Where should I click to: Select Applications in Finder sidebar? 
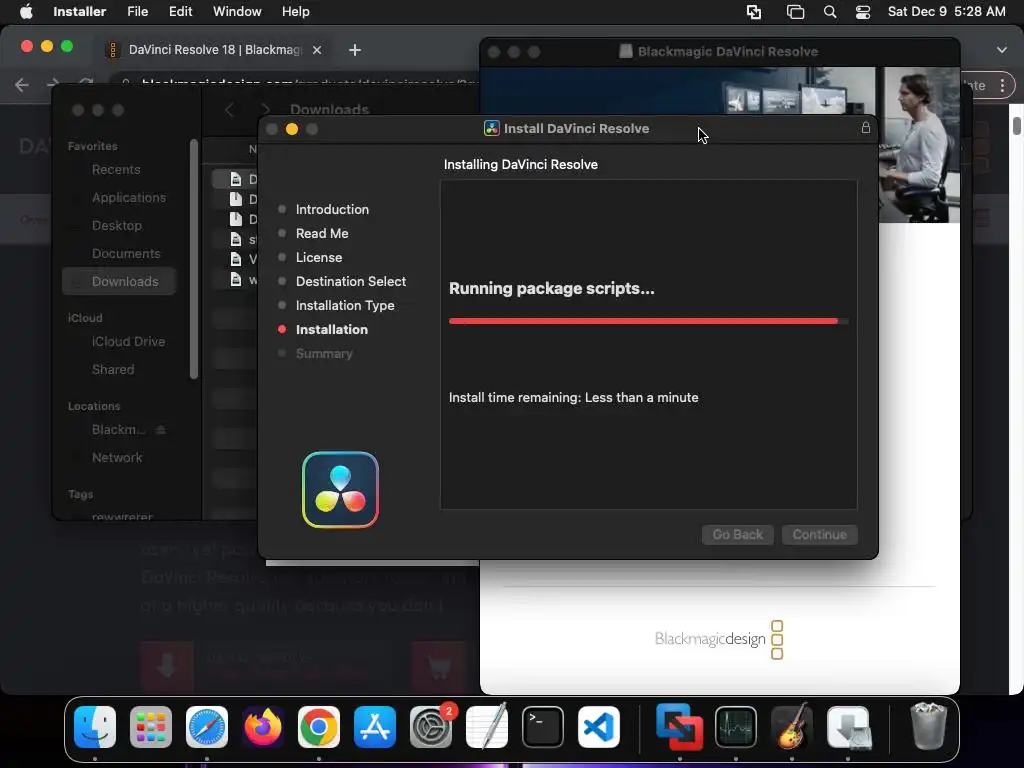(129, 197)
